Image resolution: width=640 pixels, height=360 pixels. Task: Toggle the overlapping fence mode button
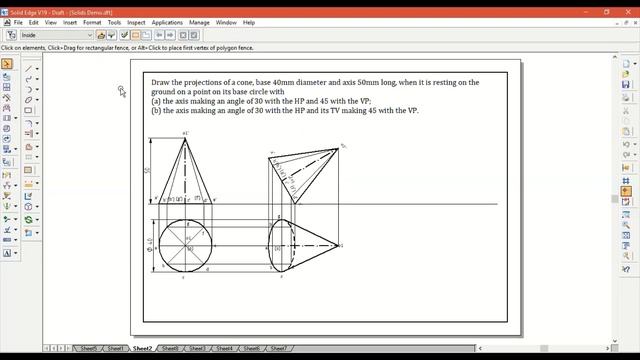[146, 35]
